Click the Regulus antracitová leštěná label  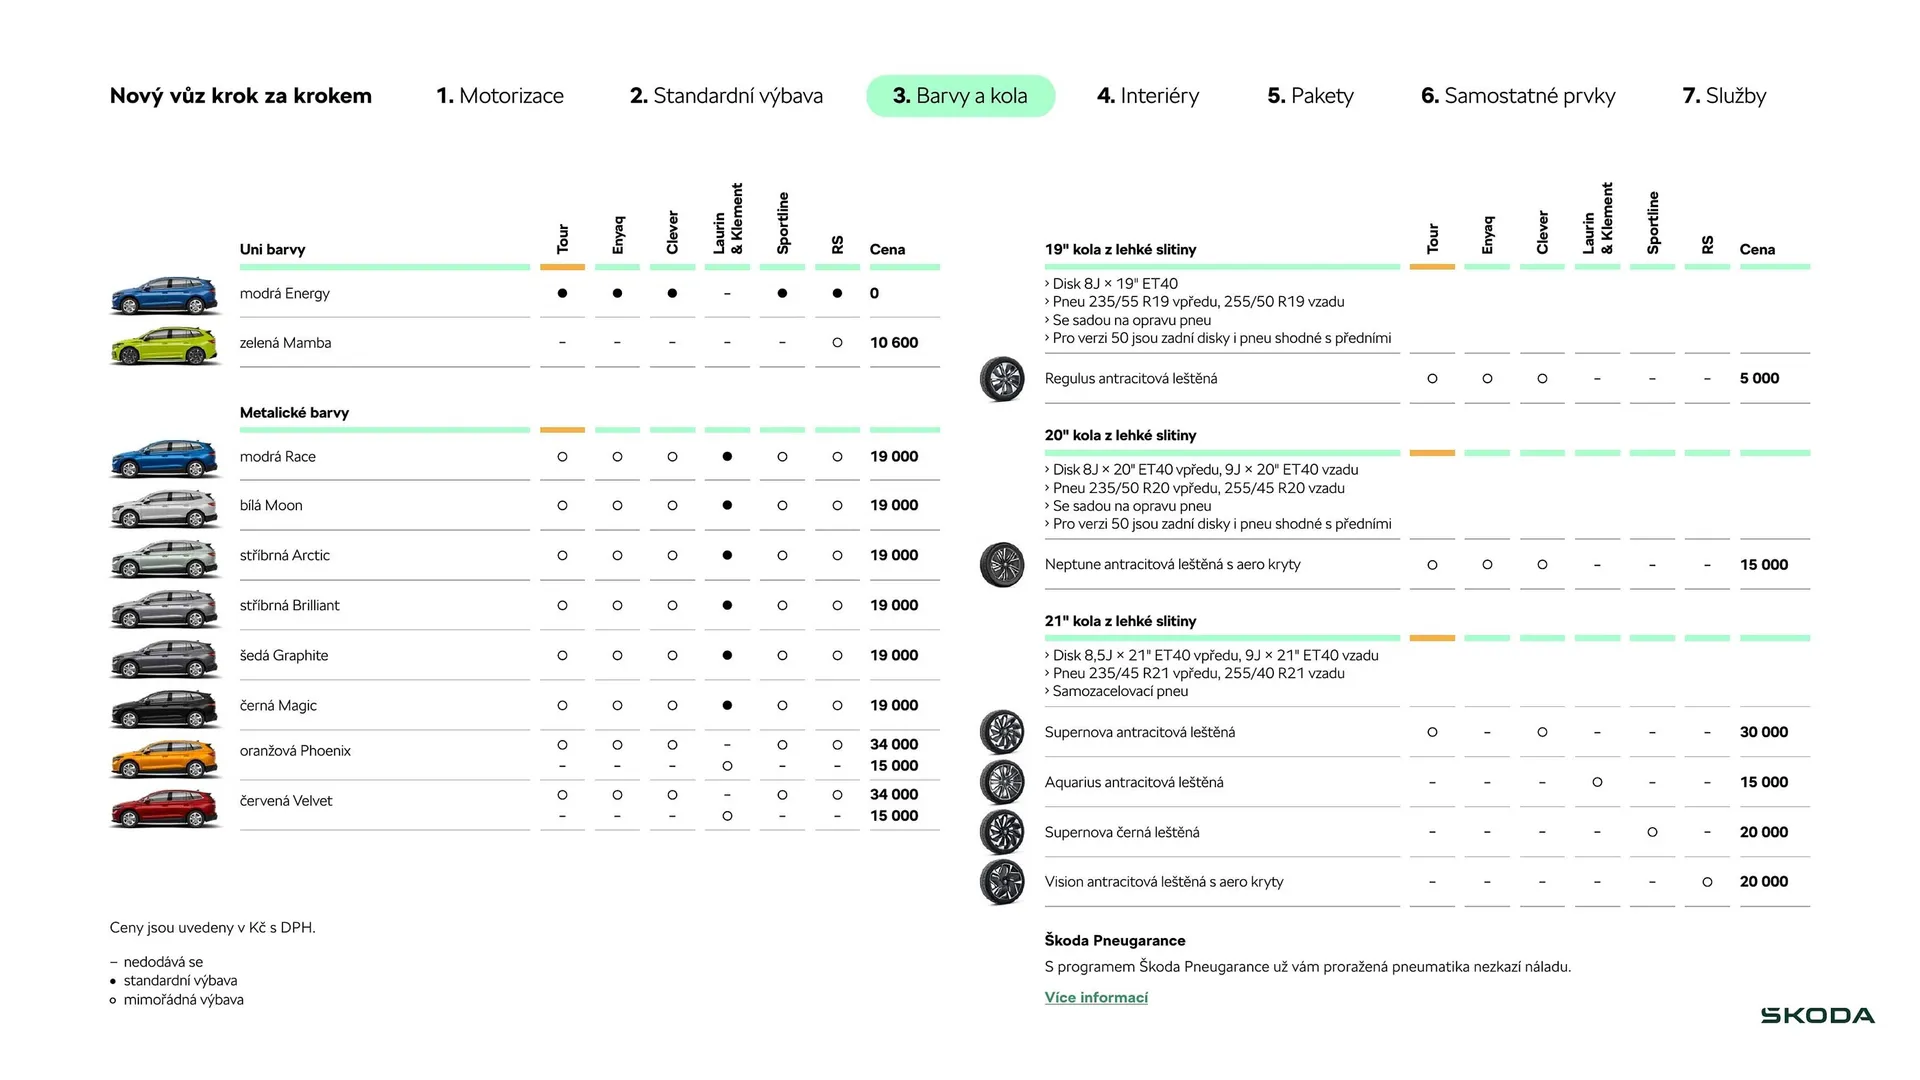pyautogui.click(x=1131, y=378)
